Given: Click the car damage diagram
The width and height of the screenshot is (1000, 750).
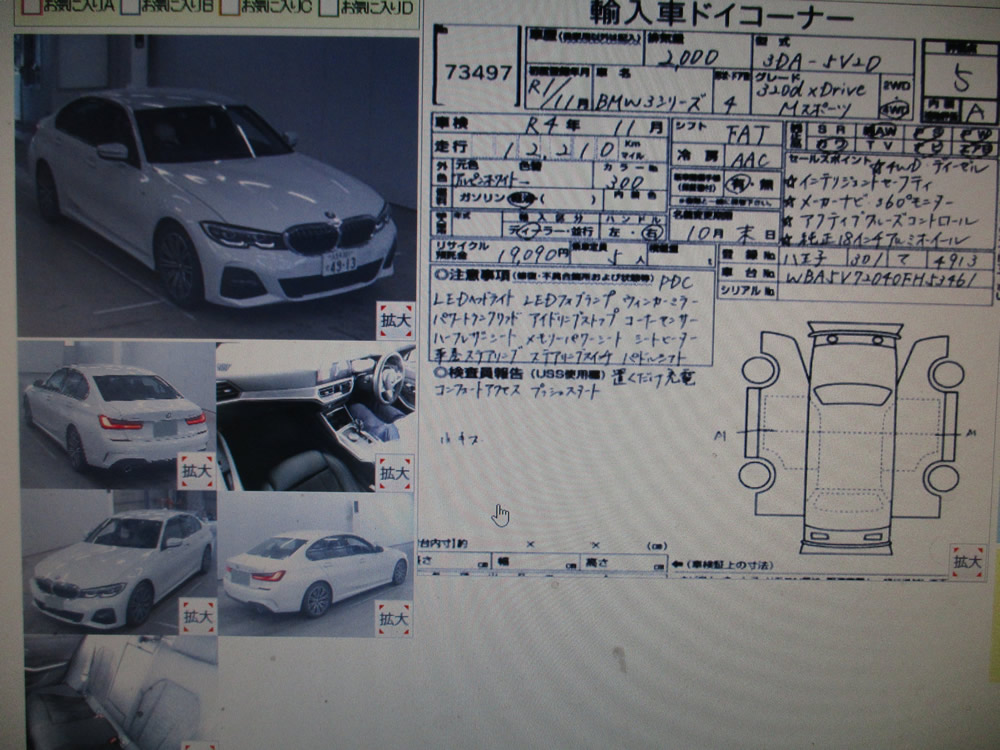Looking at the screenshot, I should [x=852, y=438].
